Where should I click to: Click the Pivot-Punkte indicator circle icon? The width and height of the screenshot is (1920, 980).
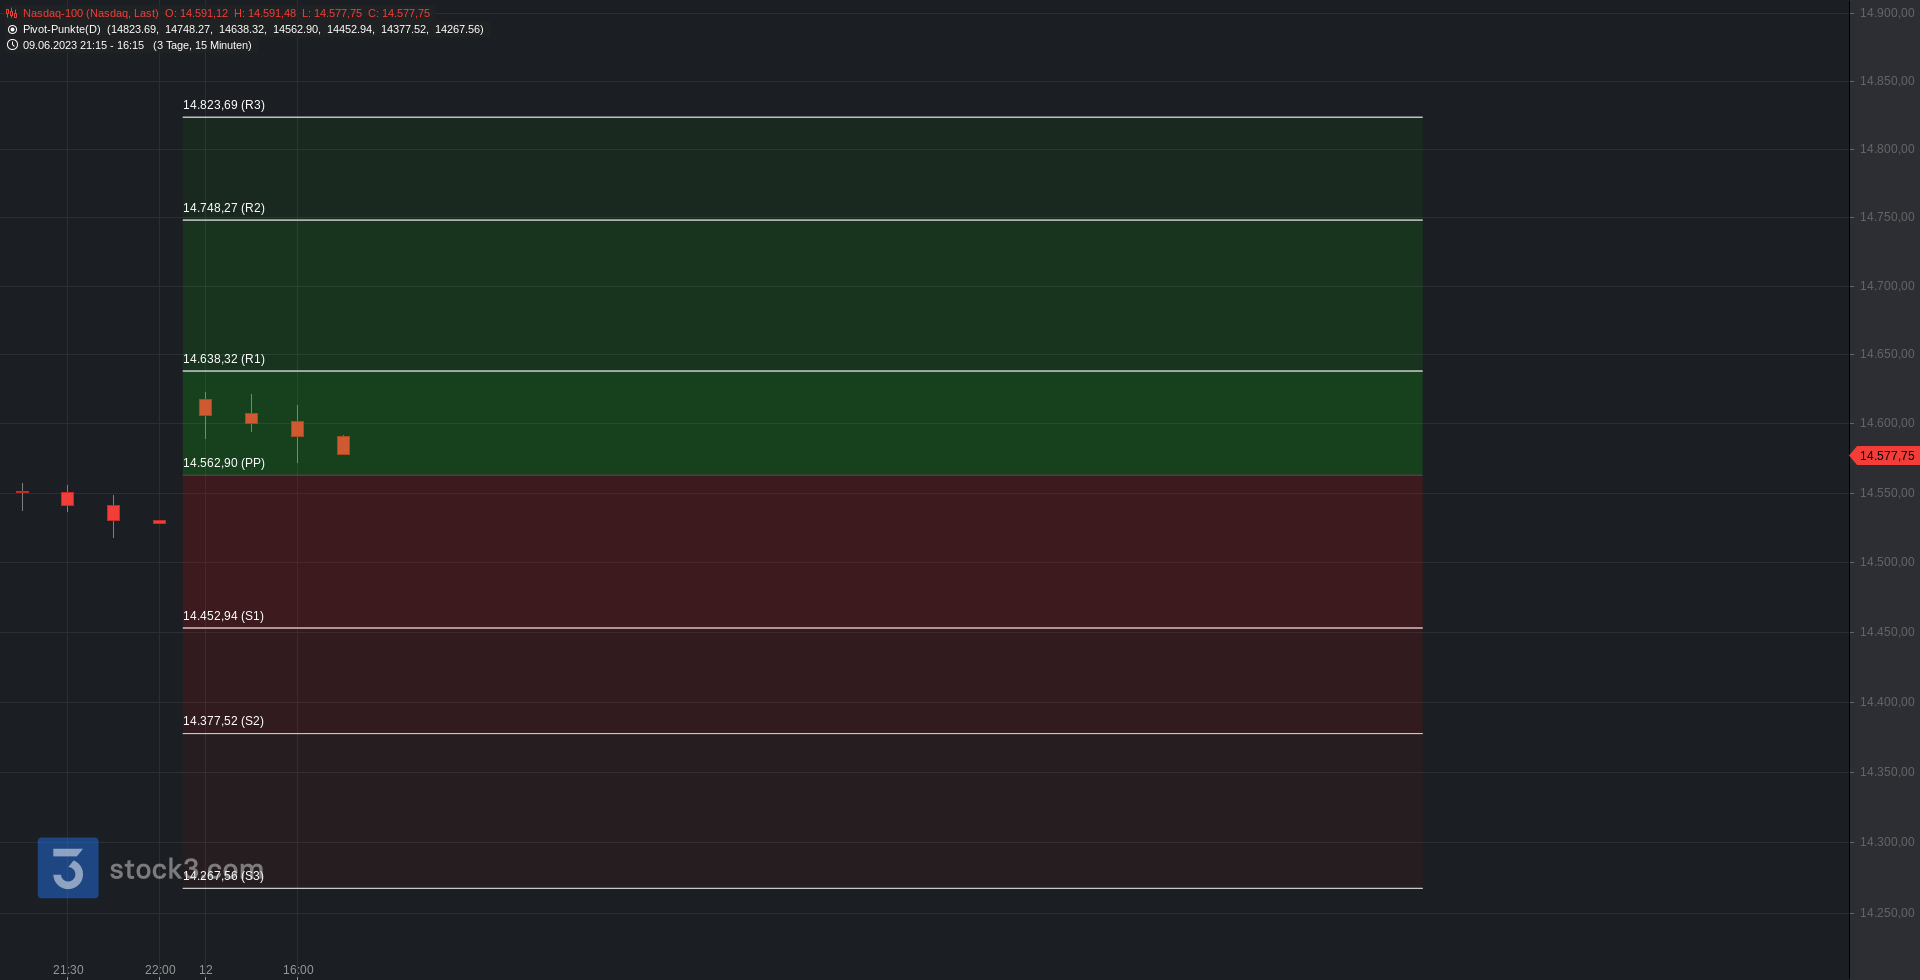pos(12,30)
